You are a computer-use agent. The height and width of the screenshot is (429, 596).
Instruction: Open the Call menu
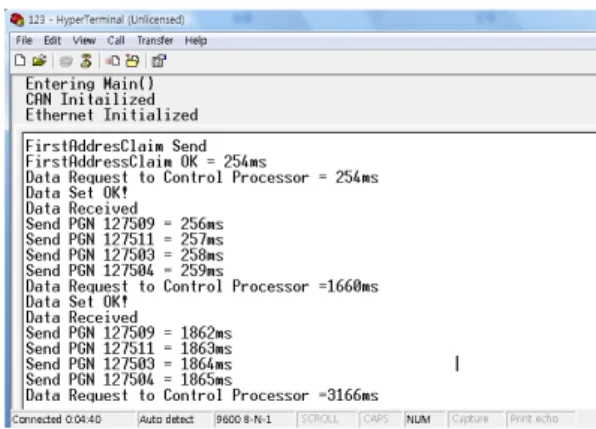[x=116, y=40]
